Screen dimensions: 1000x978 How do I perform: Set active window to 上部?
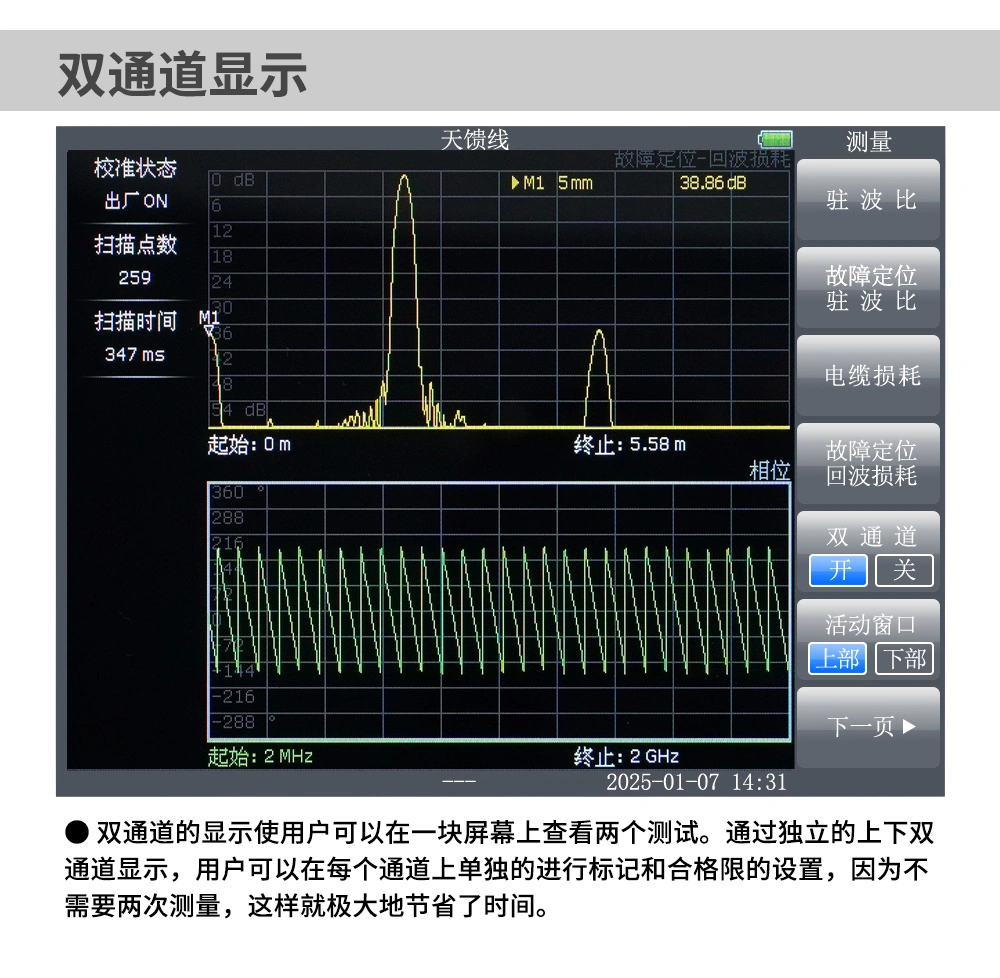pyautogui.click(x=838, y=658)
